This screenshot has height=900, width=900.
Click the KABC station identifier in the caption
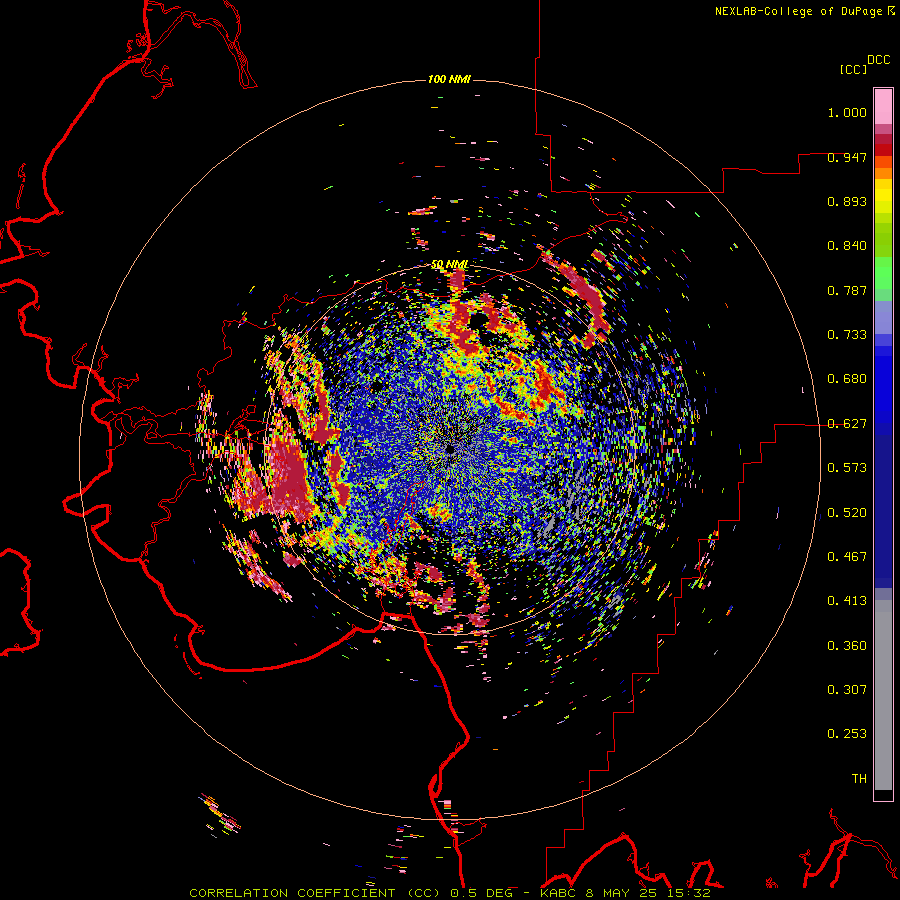(x=557, y=893)
